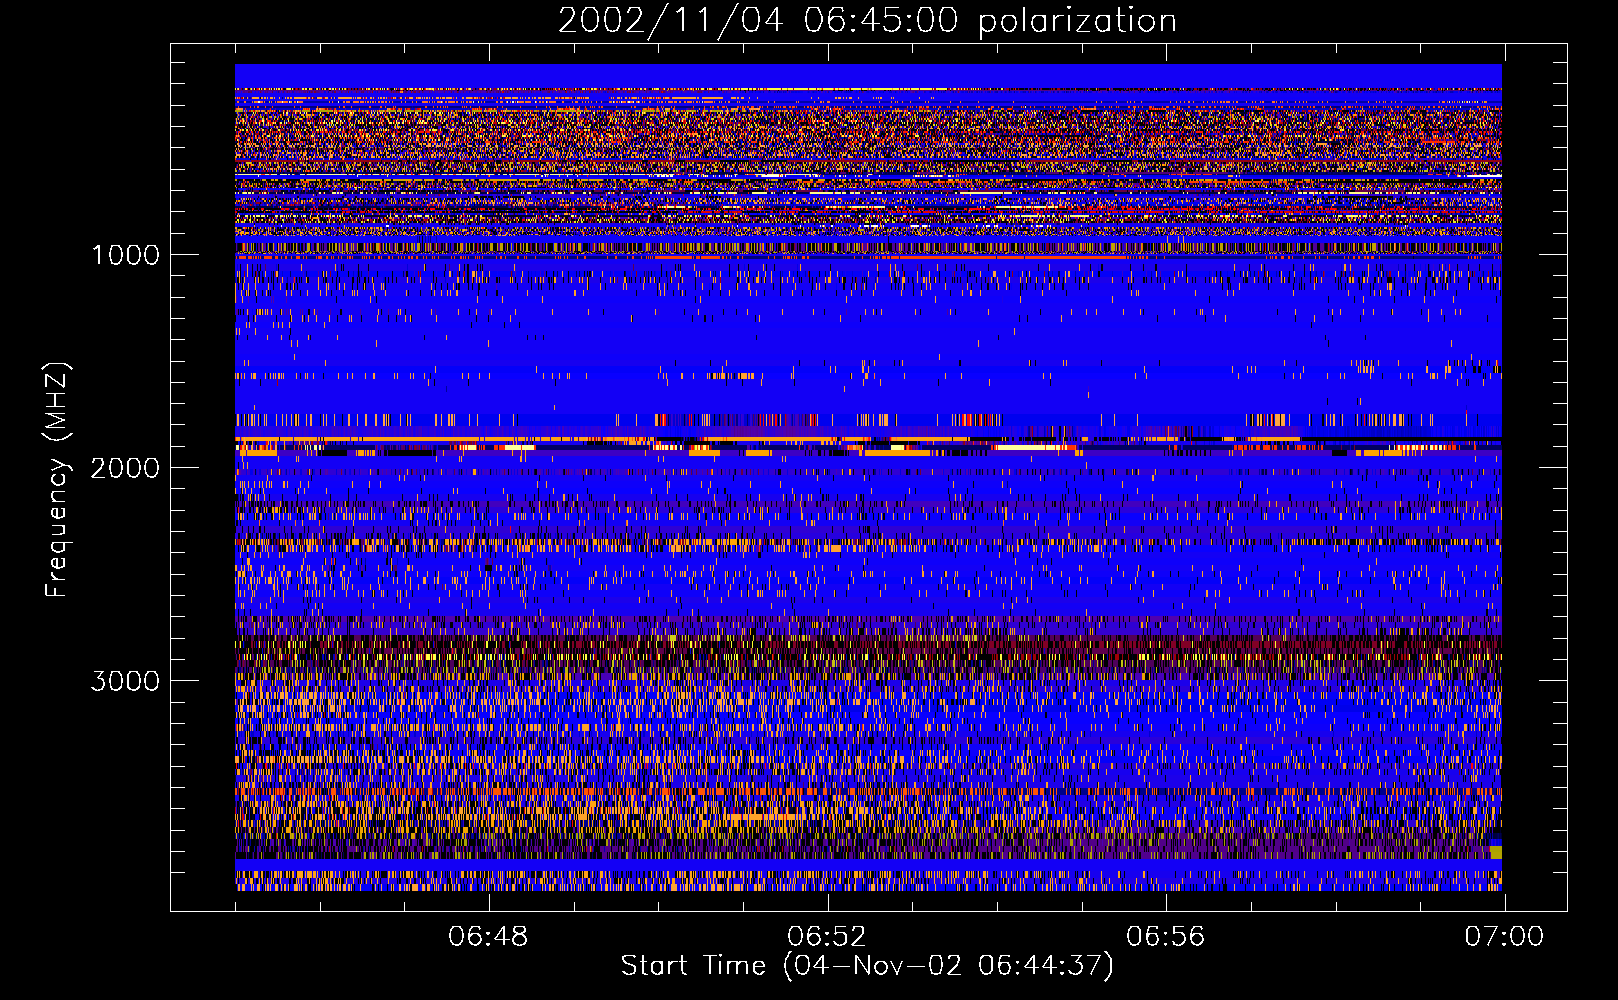Click the 3000 frequency tick label

tap(125, 681)
